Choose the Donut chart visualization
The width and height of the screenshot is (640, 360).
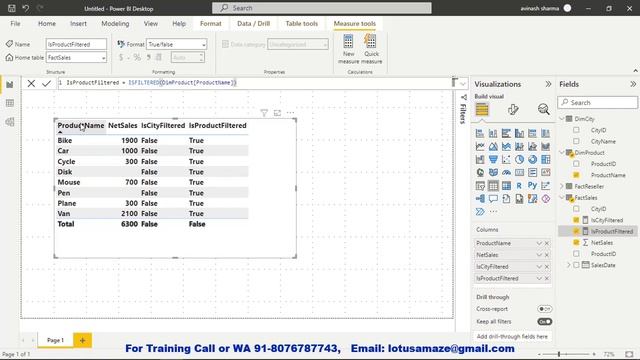pyautogui.click(x=532, y=159)
